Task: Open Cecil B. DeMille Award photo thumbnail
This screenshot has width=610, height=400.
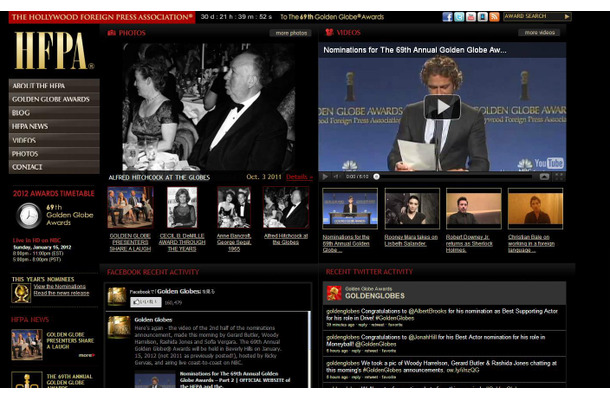Action: [182, 207]
